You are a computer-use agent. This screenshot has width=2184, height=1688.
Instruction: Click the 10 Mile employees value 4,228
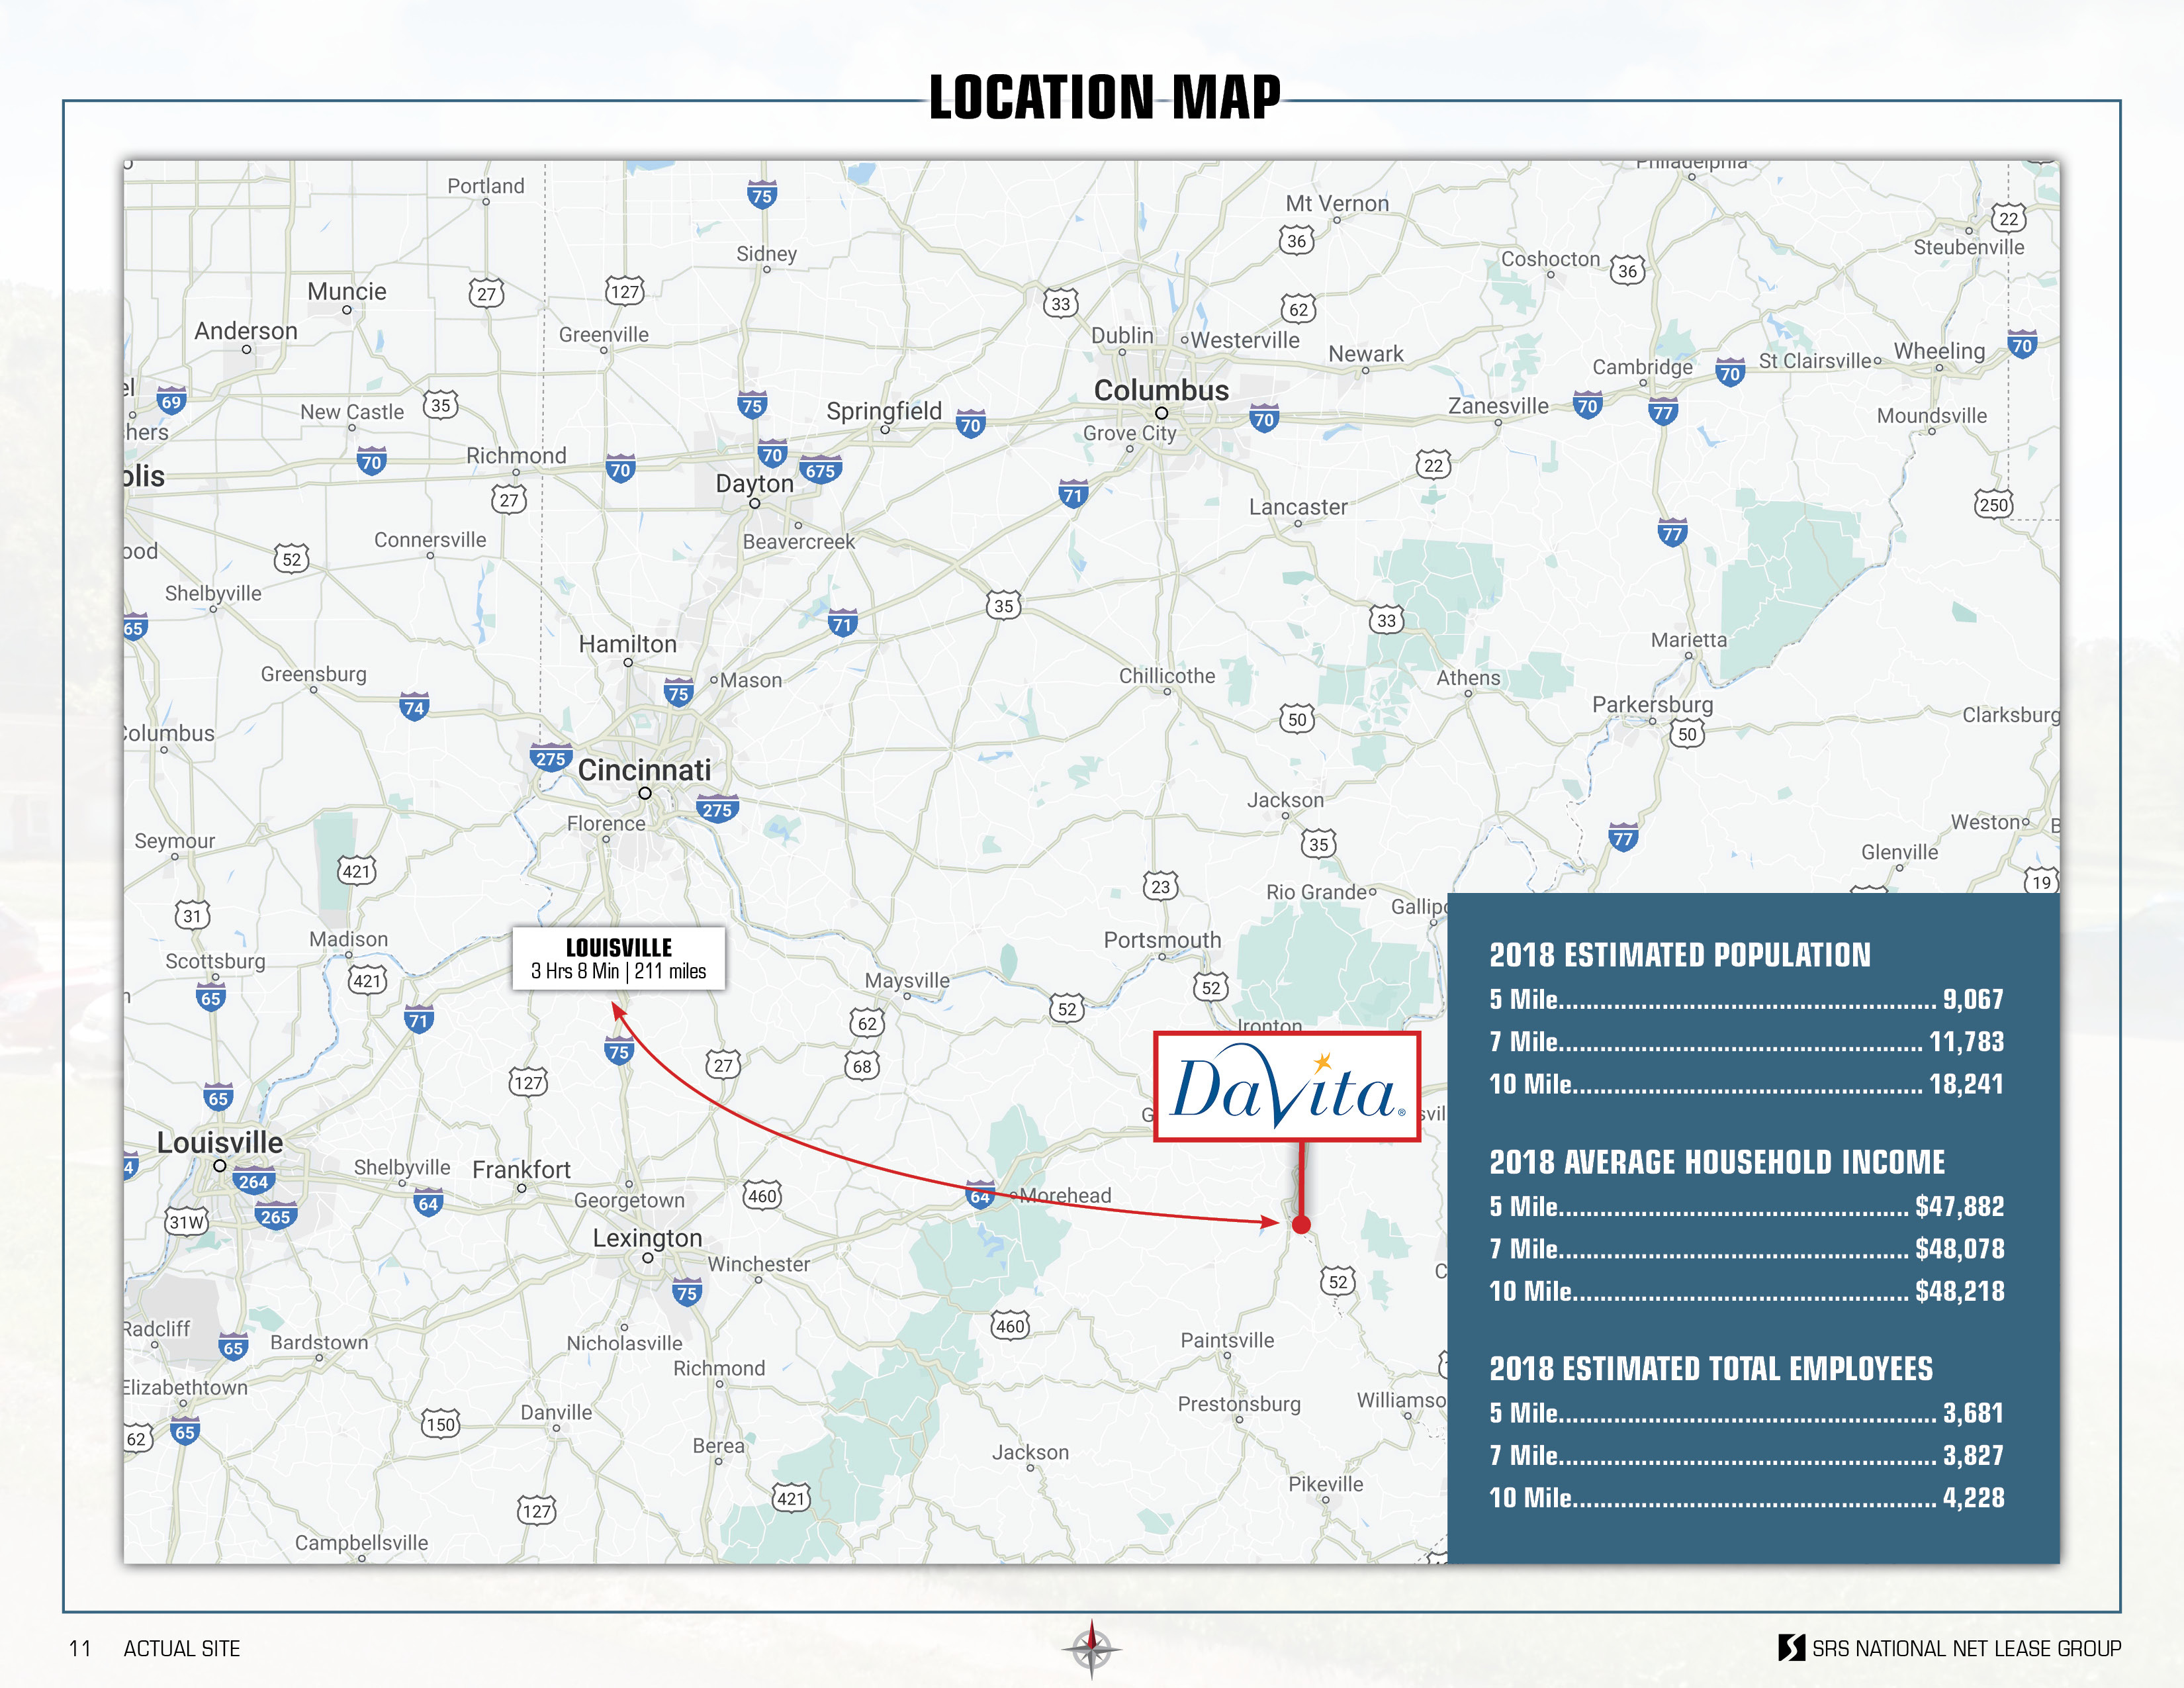click(1972, 1498)
